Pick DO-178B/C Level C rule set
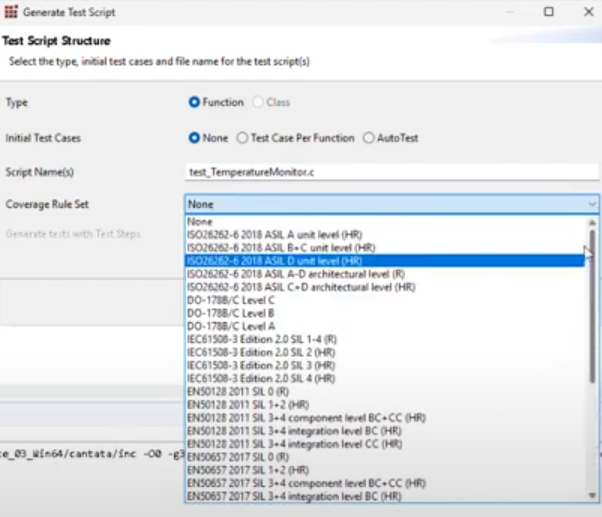Screen dimensions: 602x517 [x=385, y=300]
